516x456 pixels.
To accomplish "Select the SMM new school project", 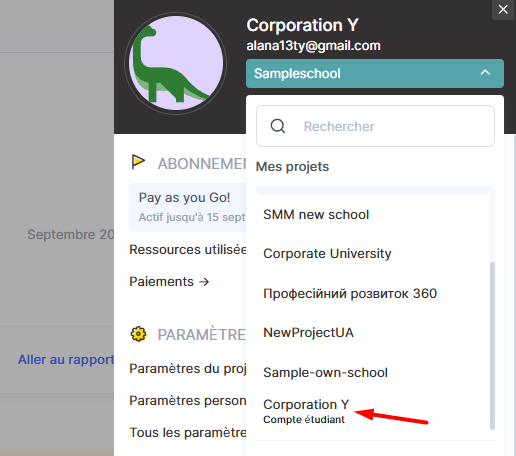I will click(316, 215).
